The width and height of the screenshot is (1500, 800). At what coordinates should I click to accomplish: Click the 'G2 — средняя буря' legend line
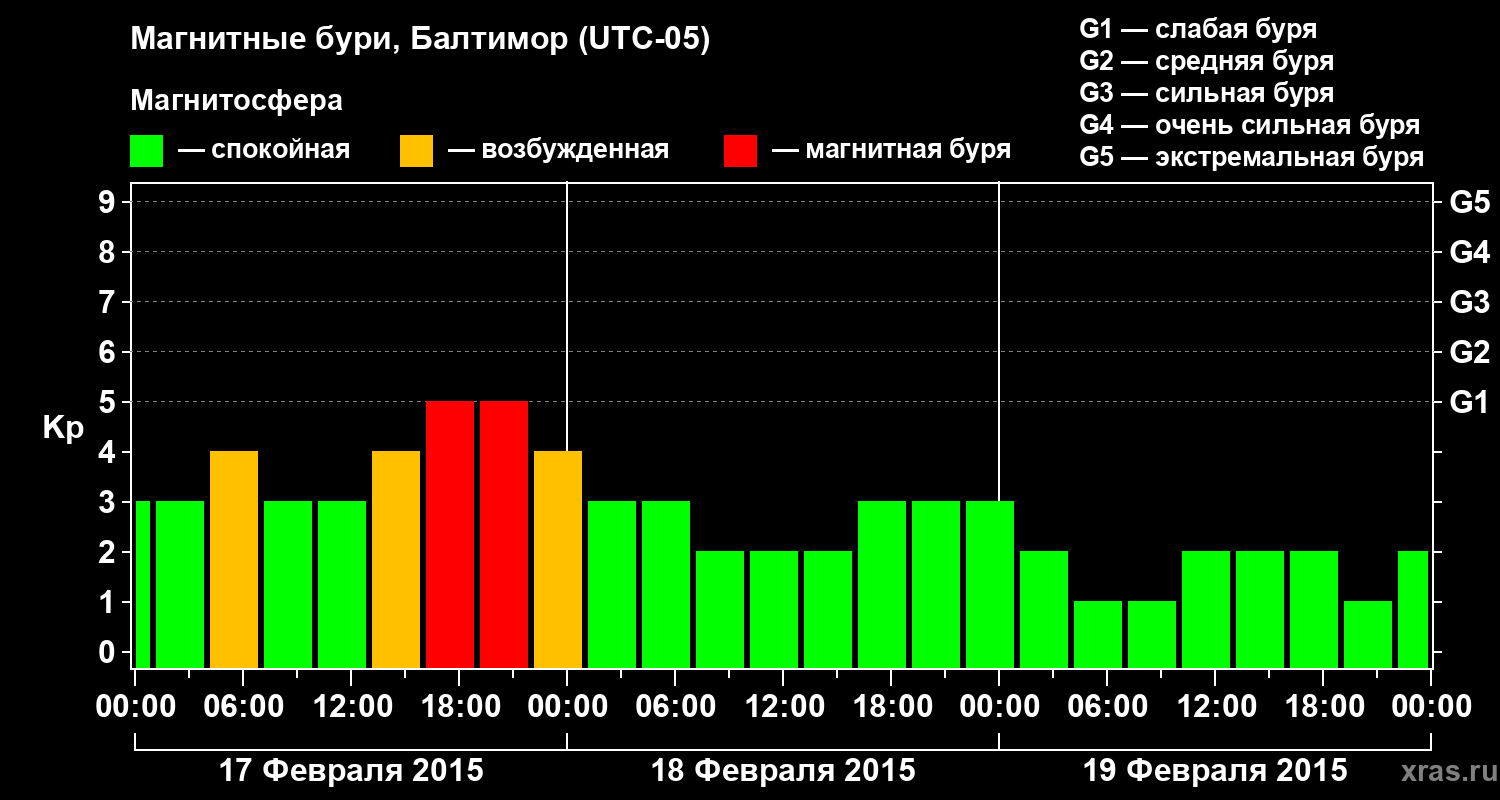pyautogui.click(x=1207, y=61)
